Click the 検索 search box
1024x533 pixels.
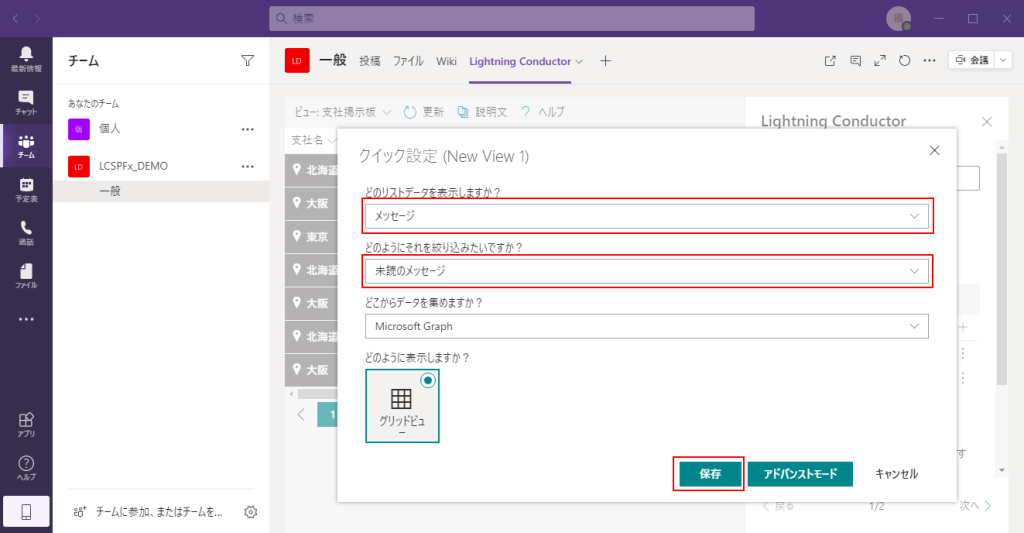pos(512,18)
